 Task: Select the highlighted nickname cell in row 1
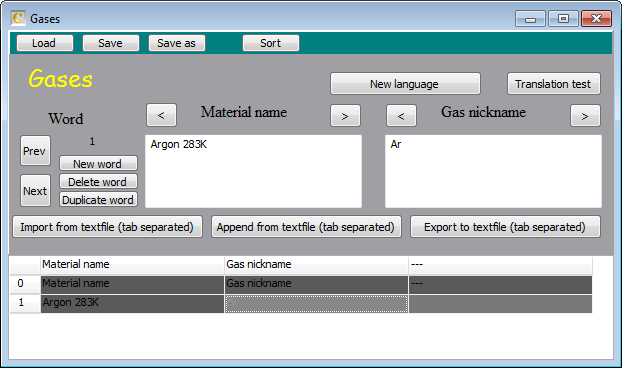(x=316, y=303)
